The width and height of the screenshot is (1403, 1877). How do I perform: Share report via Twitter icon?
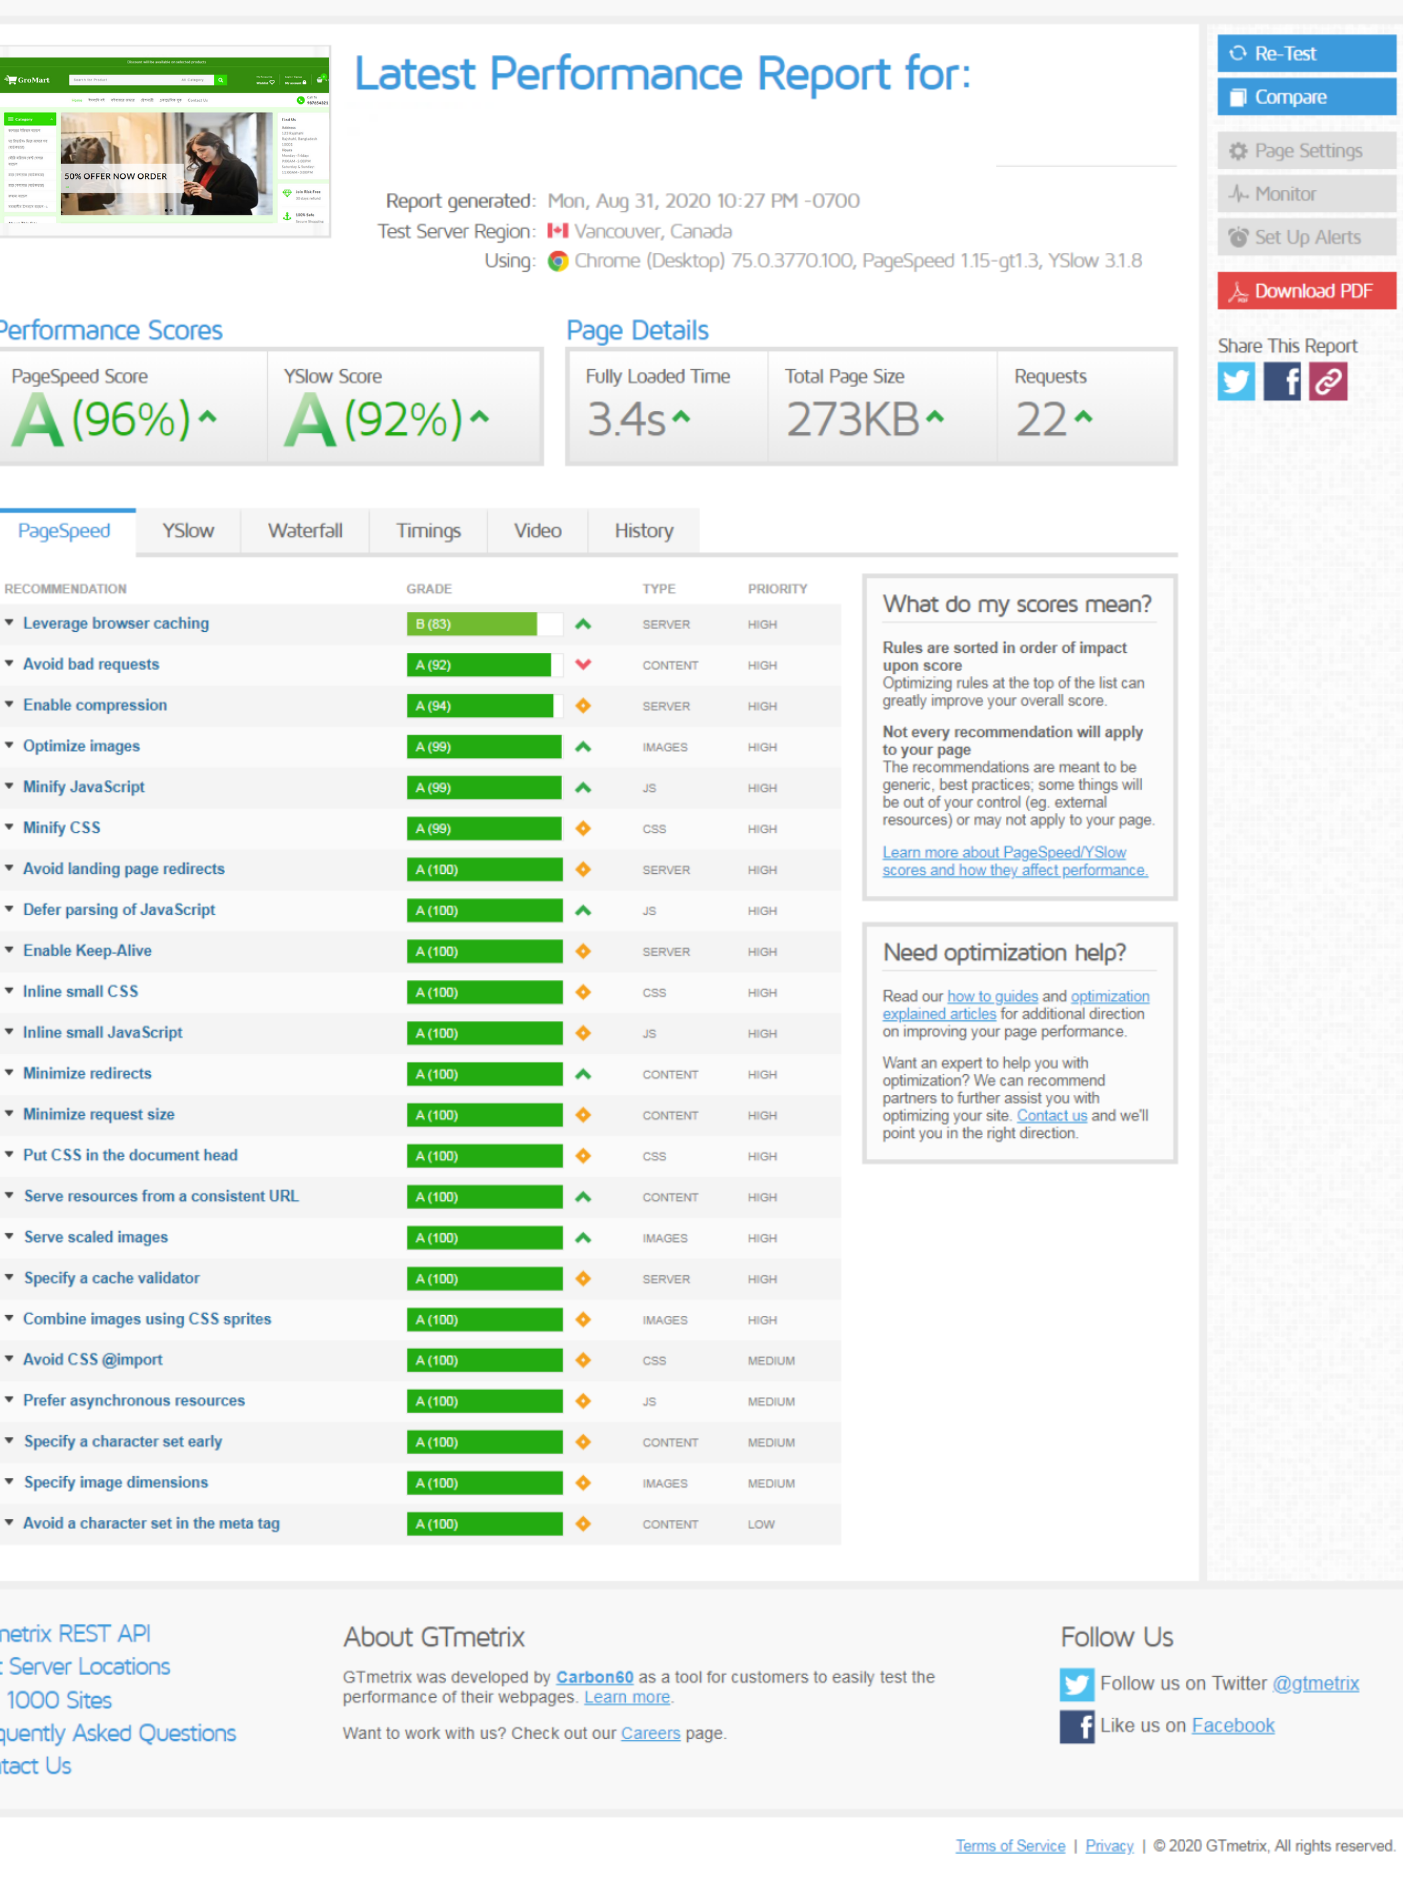pos(1236,381)
